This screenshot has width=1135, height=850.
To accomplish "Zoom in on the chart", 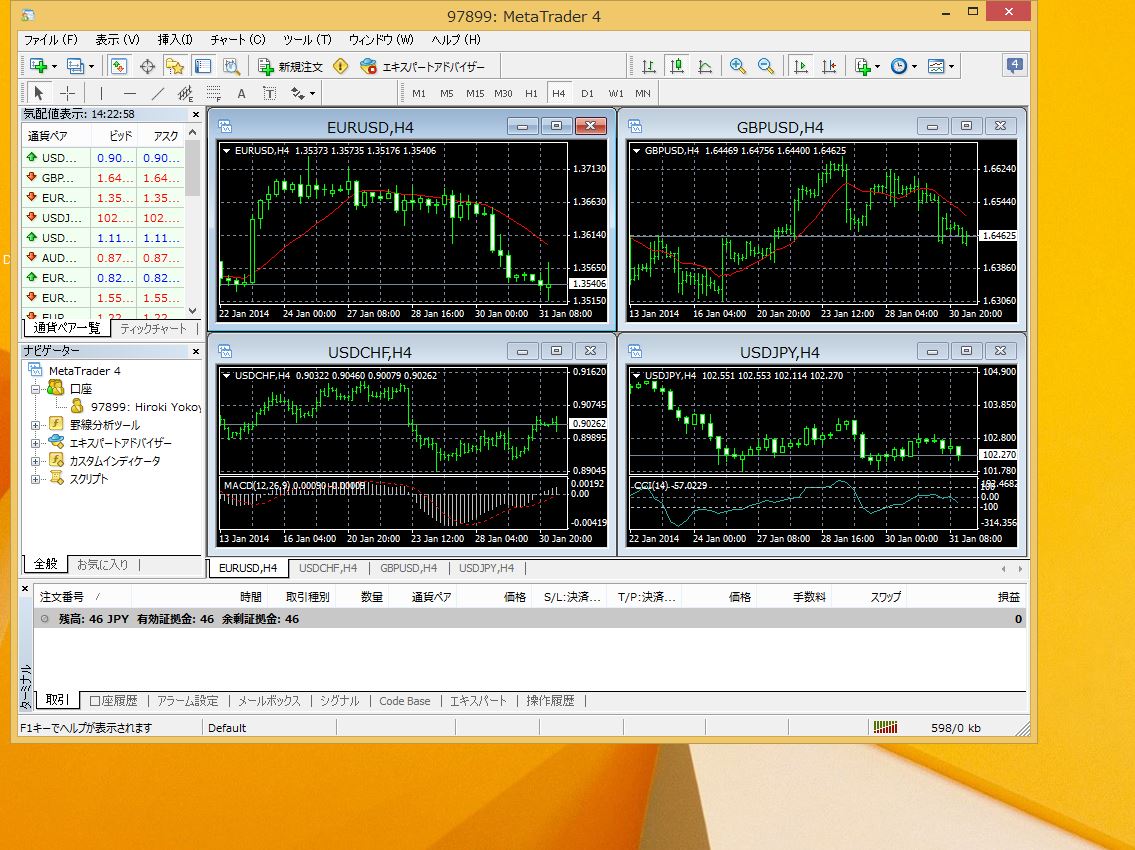I will coord(738,67).
